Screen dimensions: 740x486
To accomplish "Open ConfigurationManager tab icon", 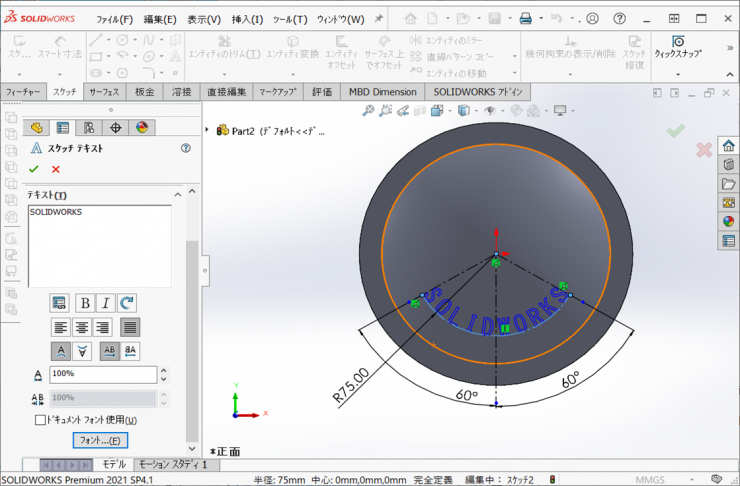I will (x=89, y=127).
